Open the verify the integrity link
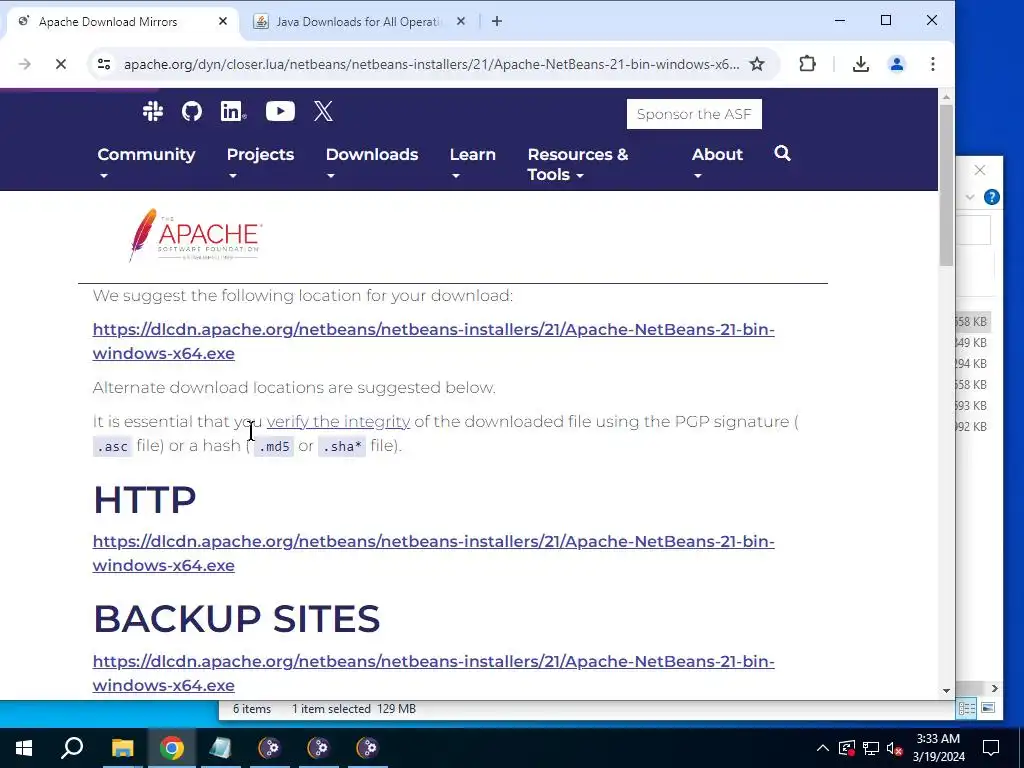1024x768 pixels. 338,421
